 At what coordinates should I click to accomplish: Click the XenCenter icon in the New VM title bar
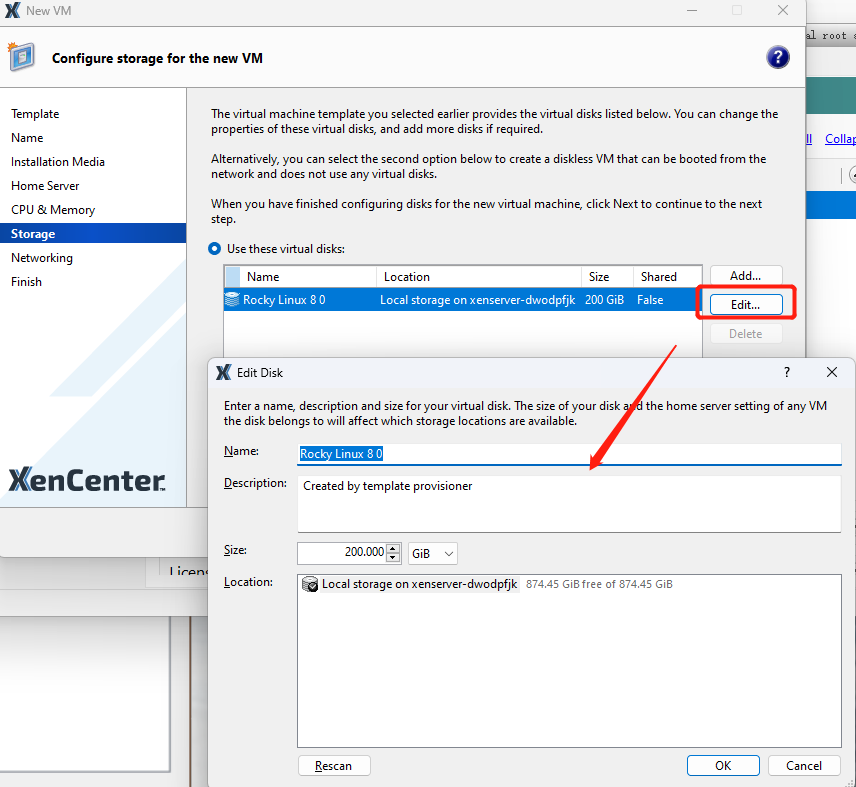pos(11,11)
